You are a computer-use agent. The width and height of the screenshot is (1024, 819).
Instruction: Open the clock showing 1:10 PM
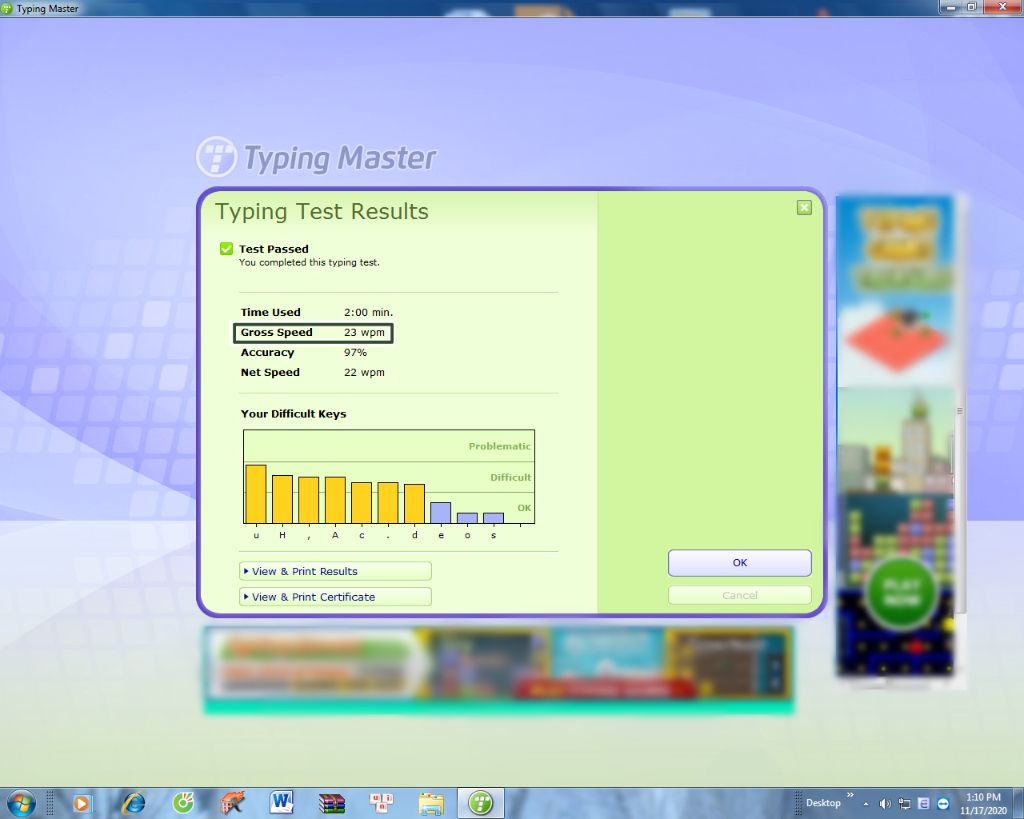pos(983,803)
